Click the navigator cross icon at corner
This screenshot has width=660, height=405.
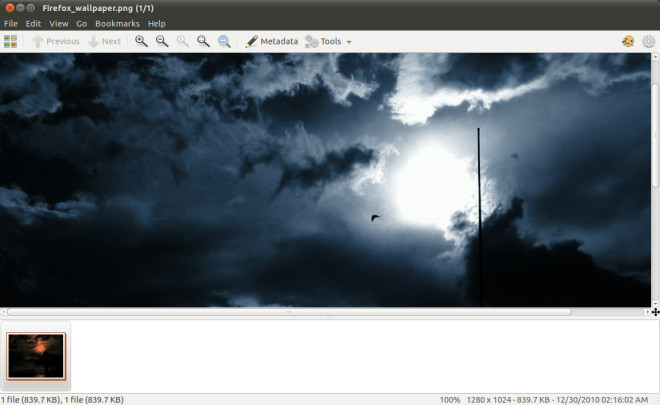655,312
